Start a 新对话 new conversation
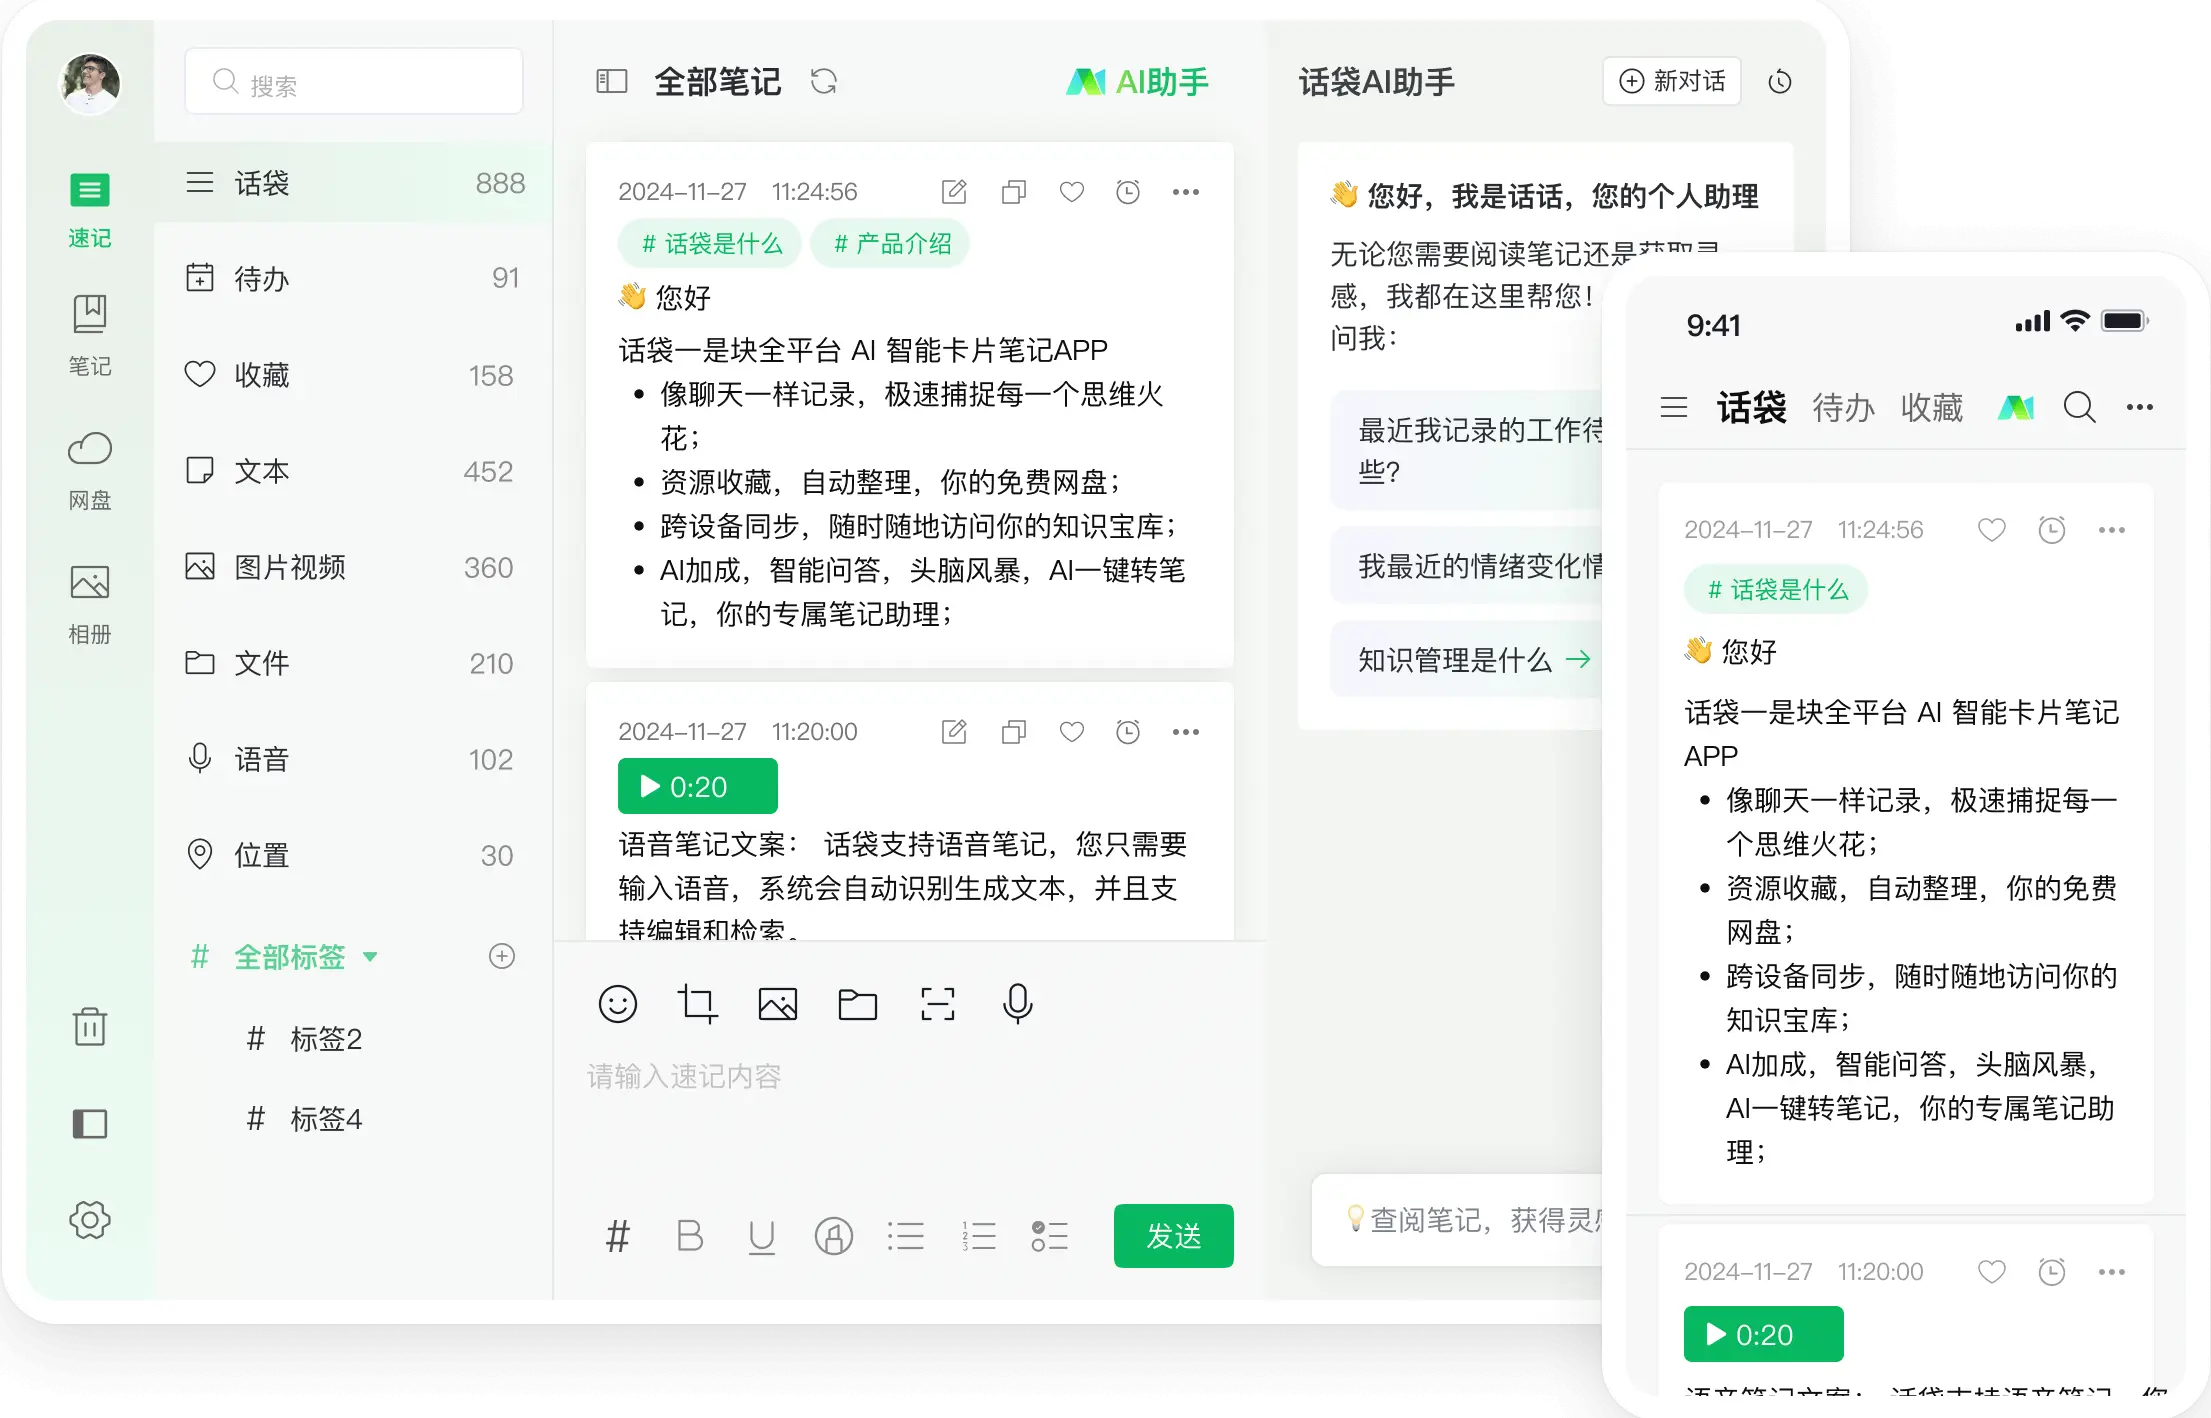The image size is (2211, 1418). click(1671, 82)
